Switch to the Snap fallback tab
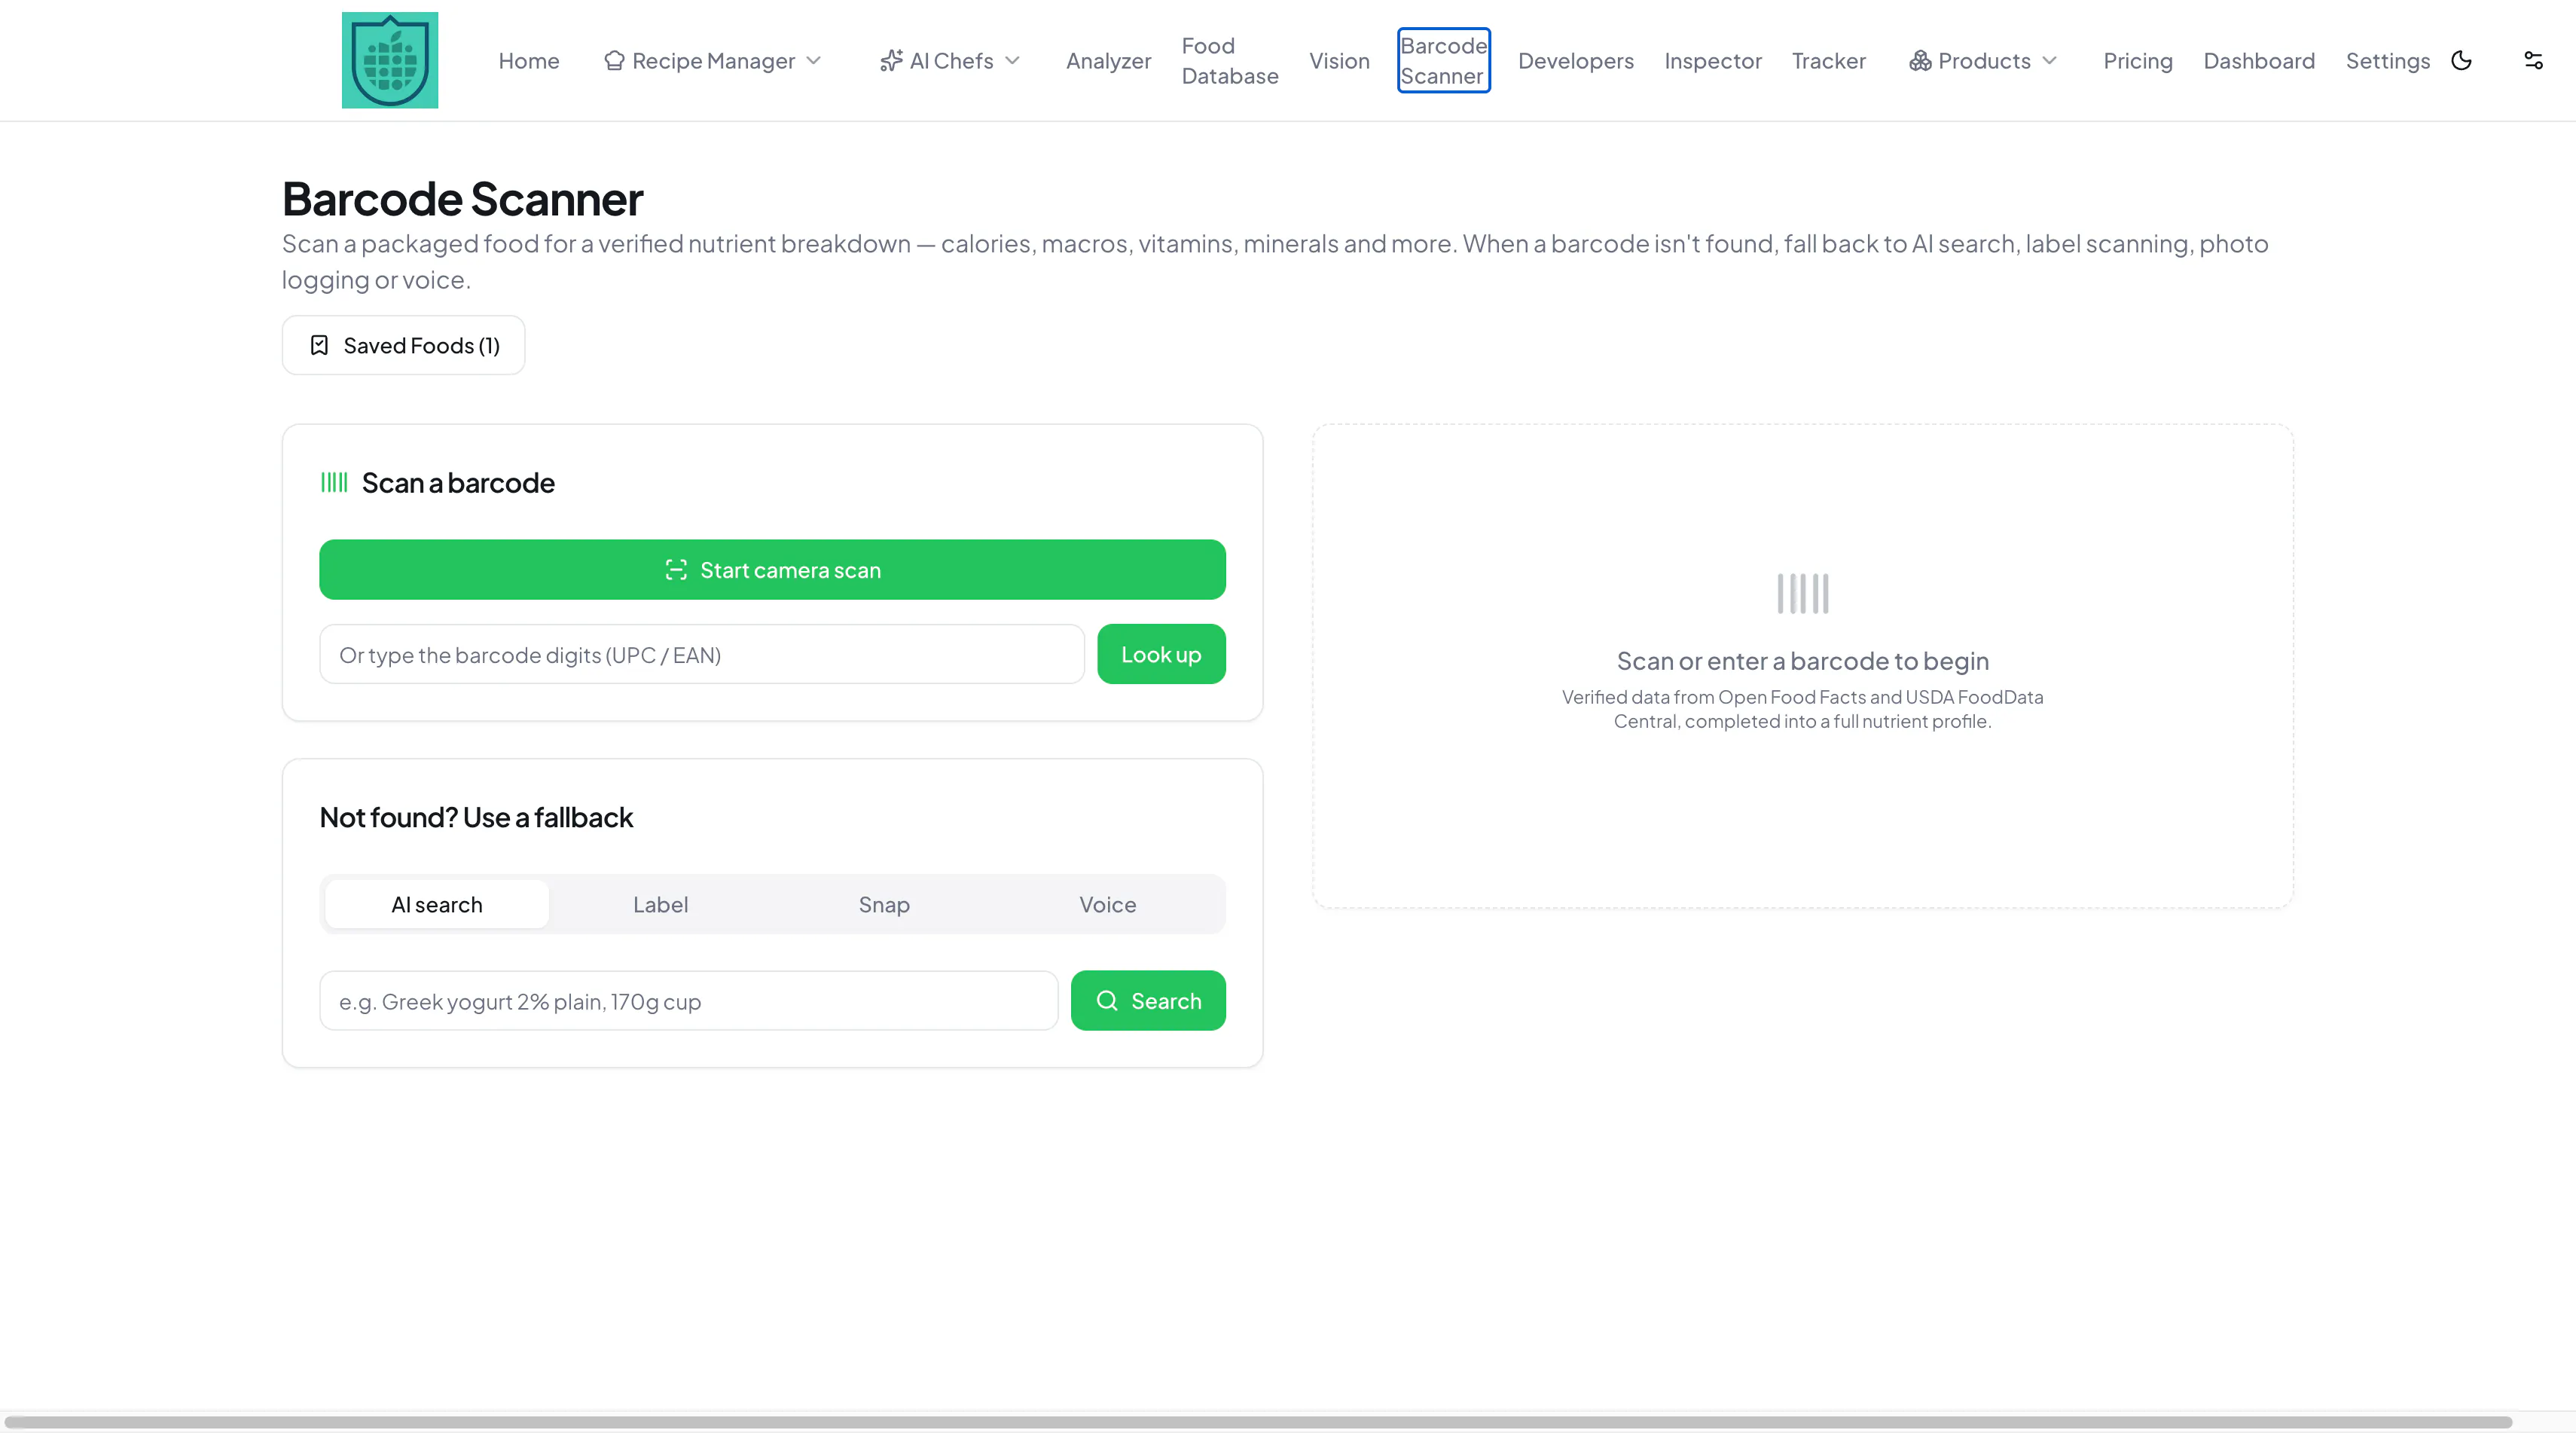This screenshot has width=2576, height=1433. (884, 904)
